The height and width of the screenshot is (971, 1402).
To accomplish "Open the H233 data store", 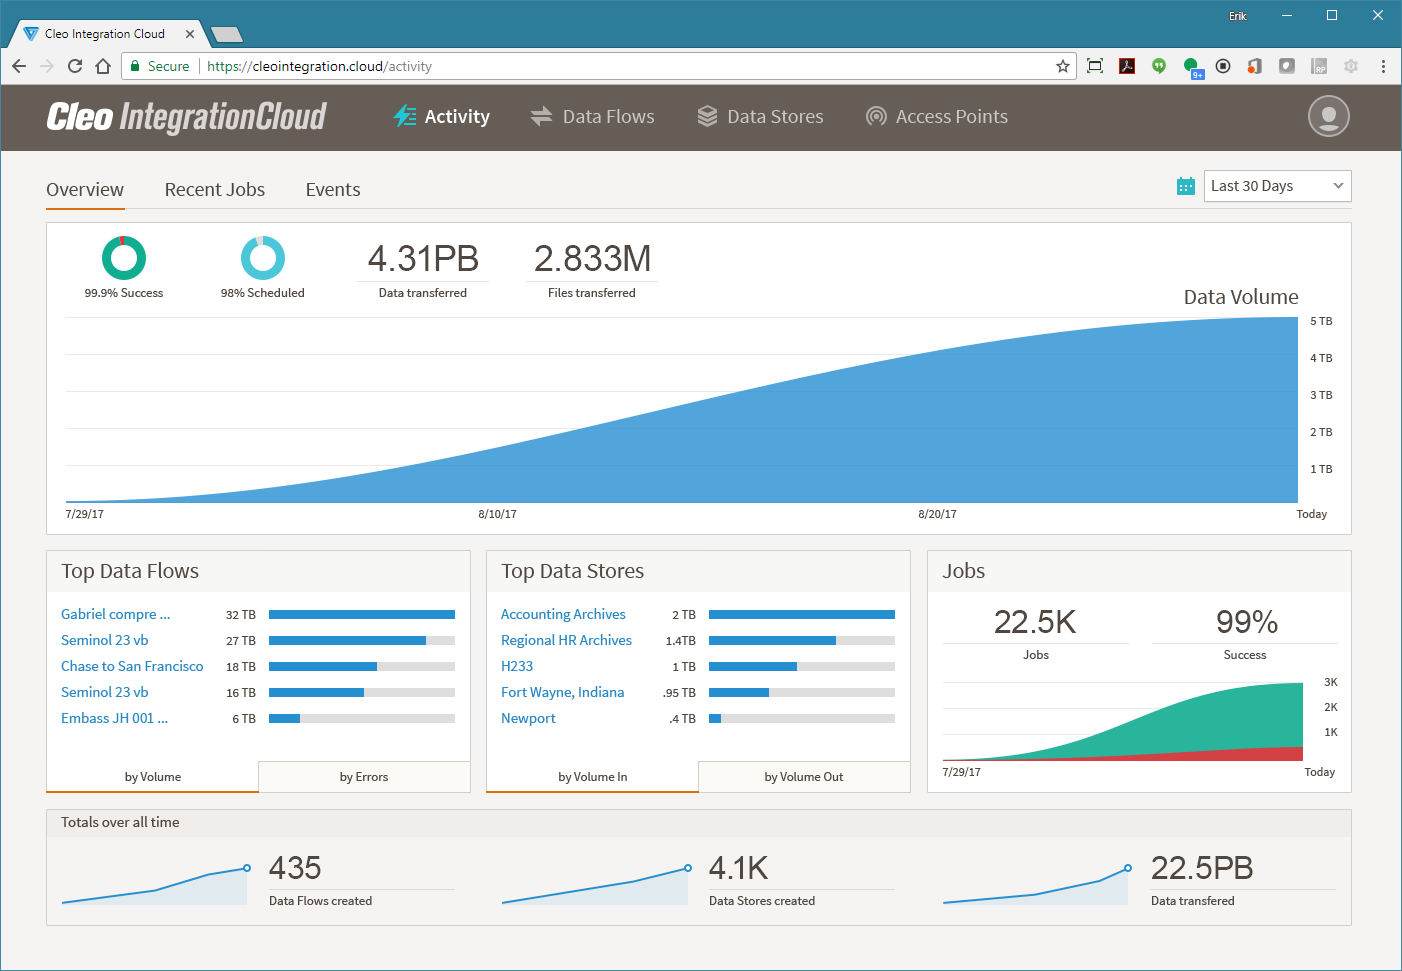I will coord(517,666).
